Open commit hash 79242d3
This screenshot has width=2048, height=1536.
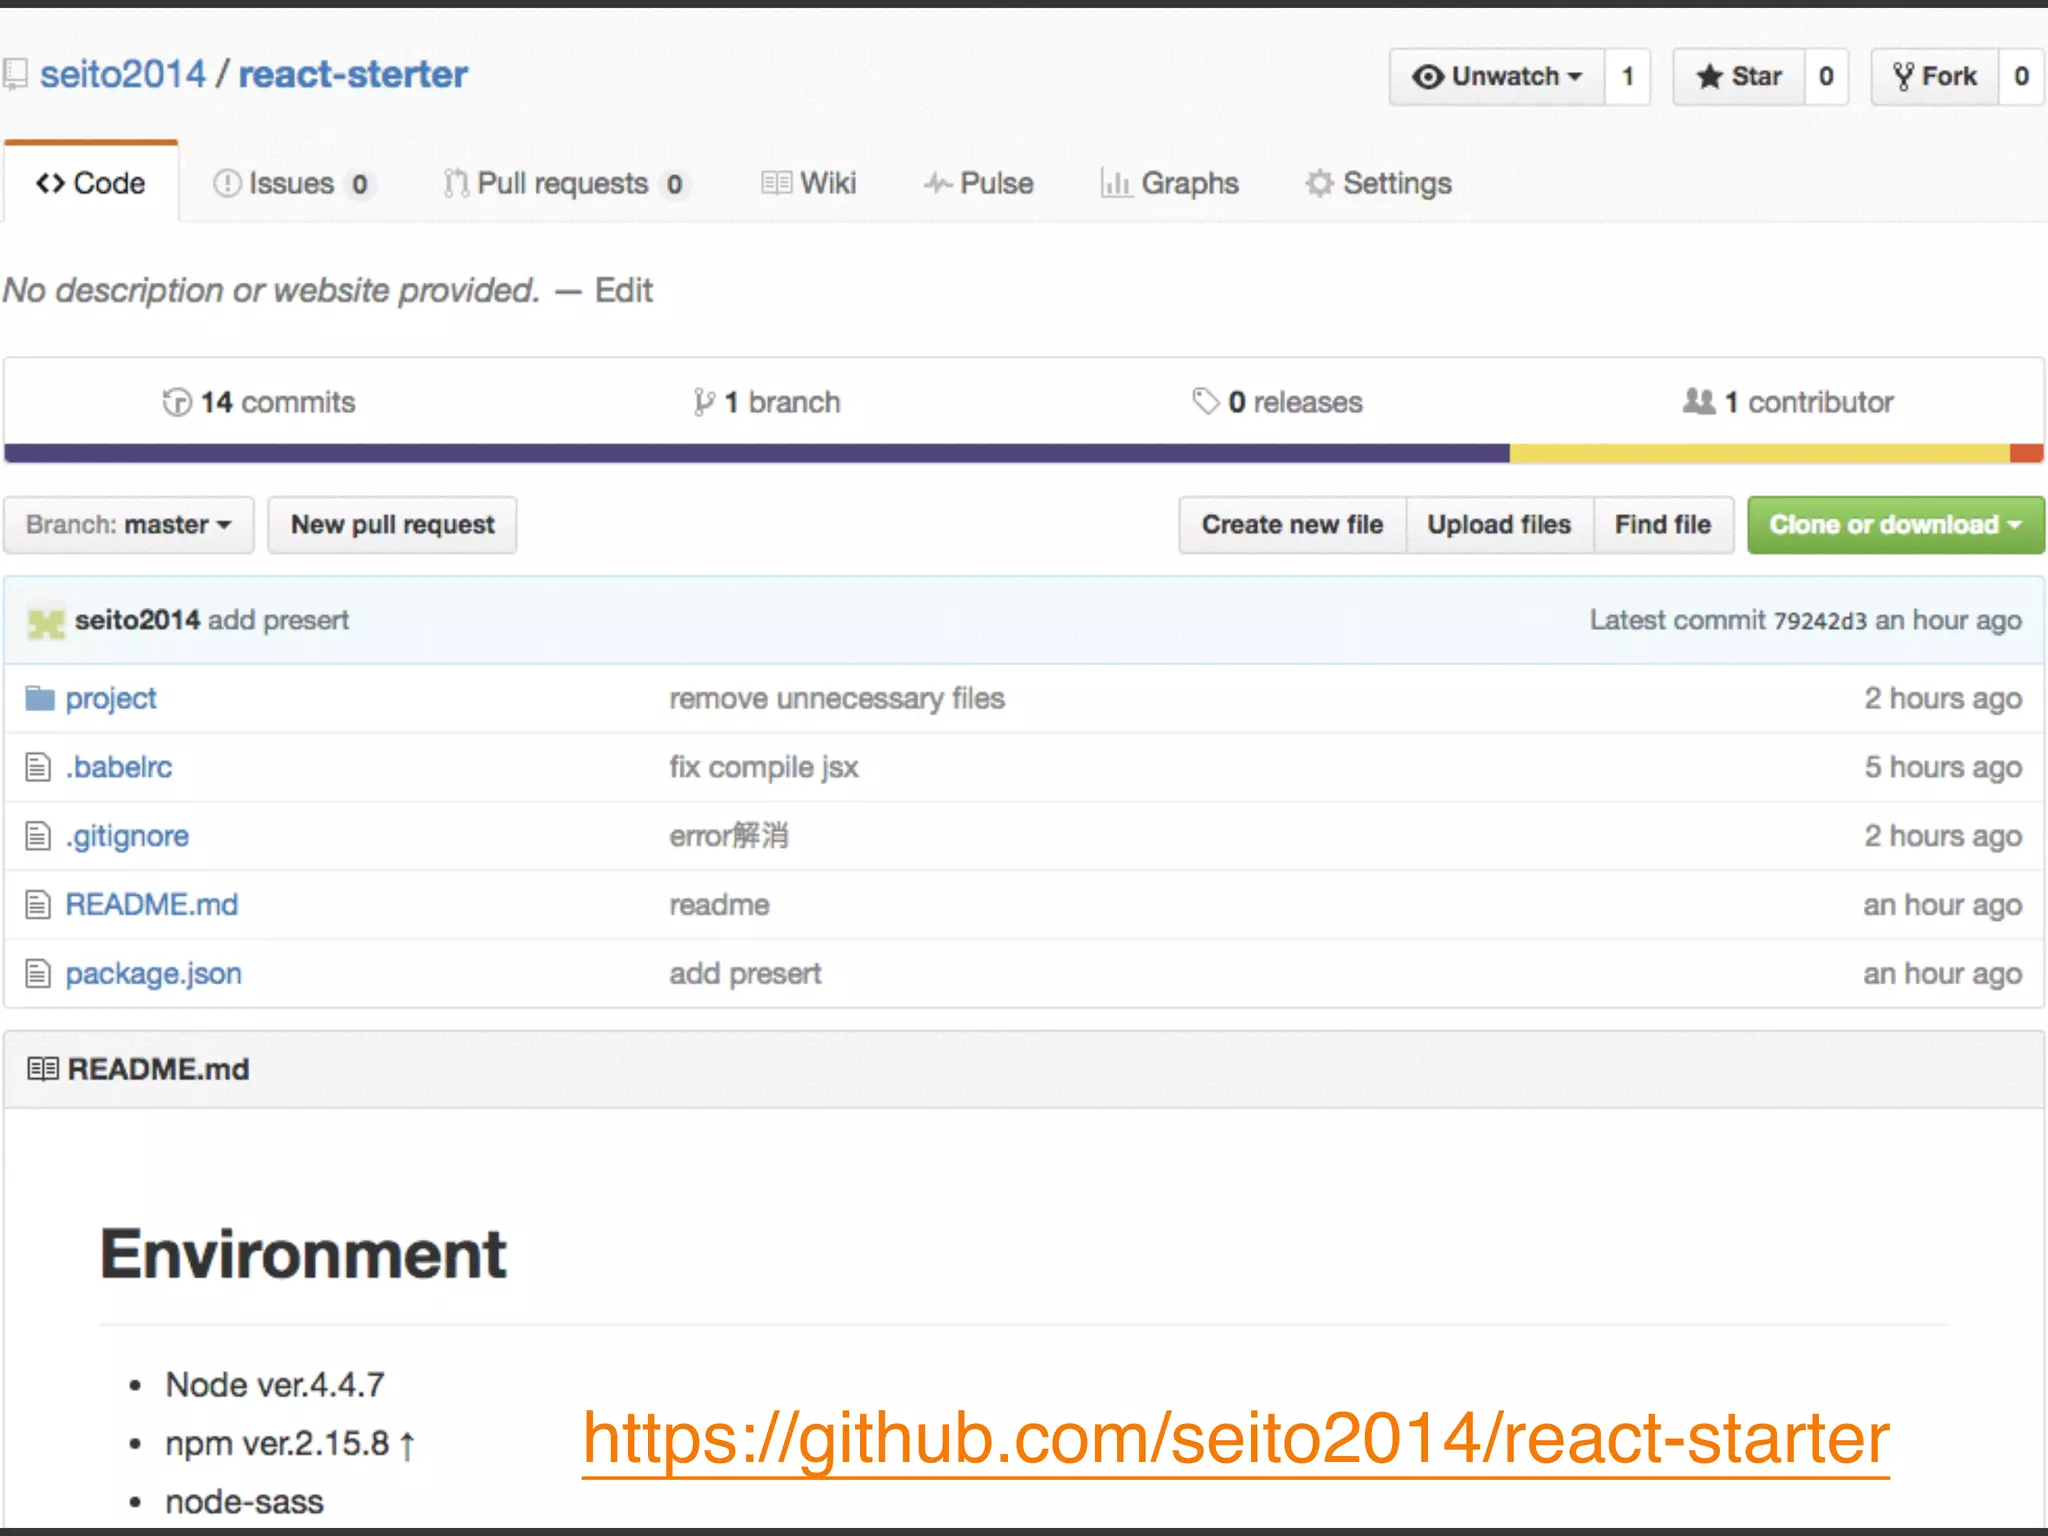(x=1820, y=621)
